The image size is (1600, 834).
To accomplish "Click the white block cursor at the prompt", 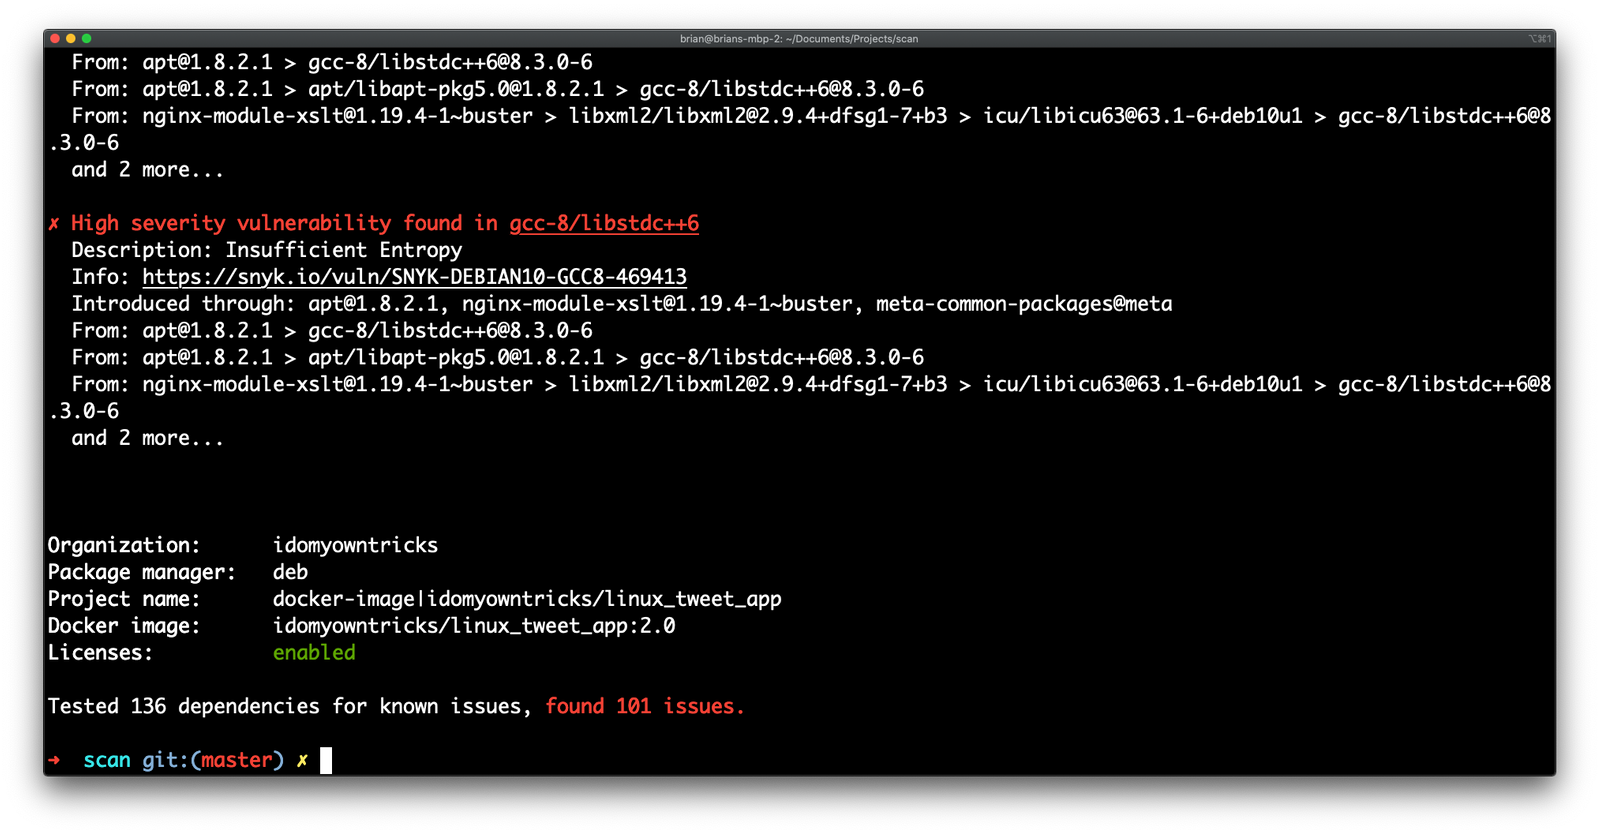I will 324,760.
